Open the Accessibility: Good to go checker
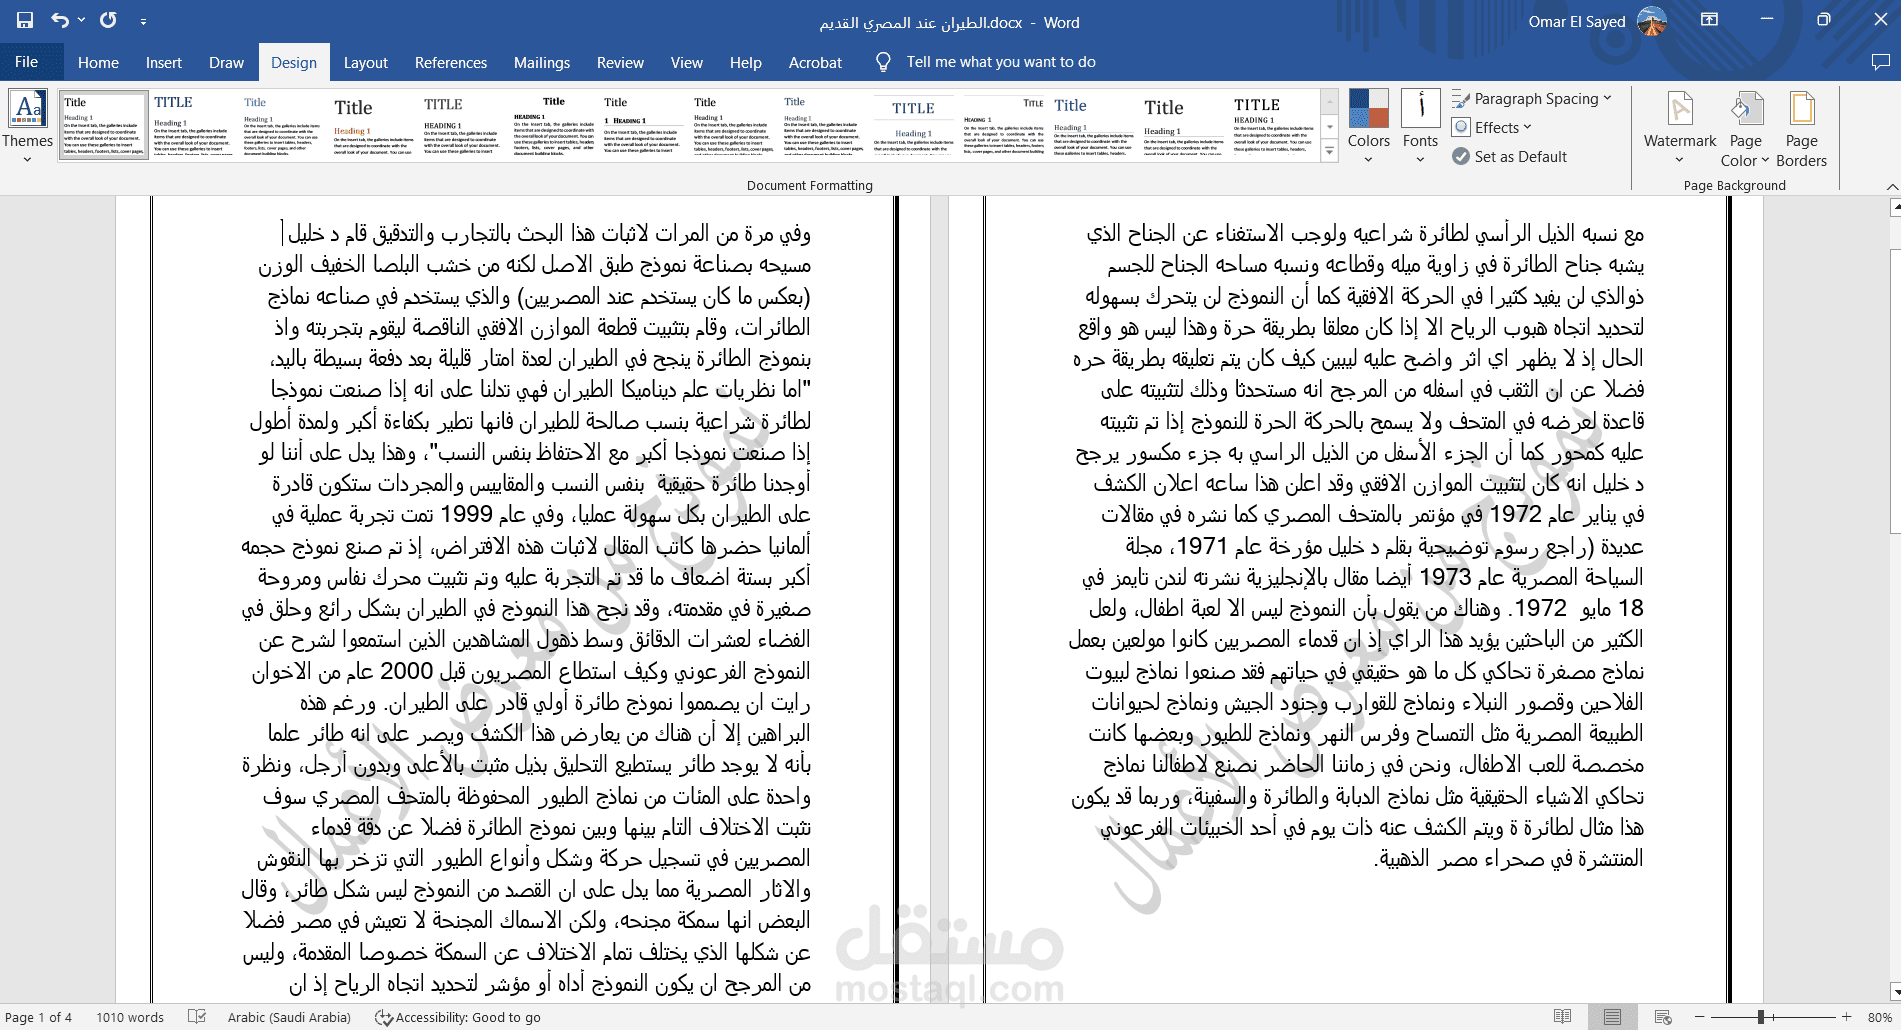Screen dimensions: 1901x1030 point(458,1017)
